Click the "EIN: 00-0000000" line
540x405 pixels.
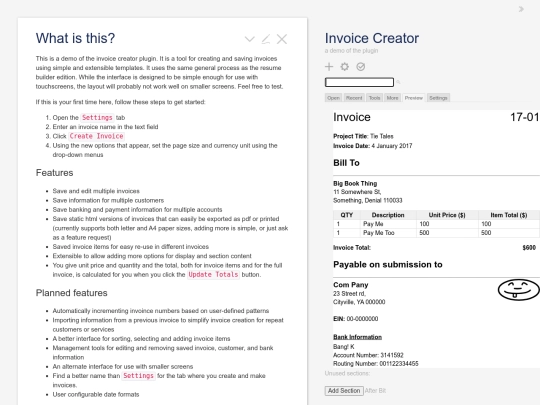tap(355, 319)
